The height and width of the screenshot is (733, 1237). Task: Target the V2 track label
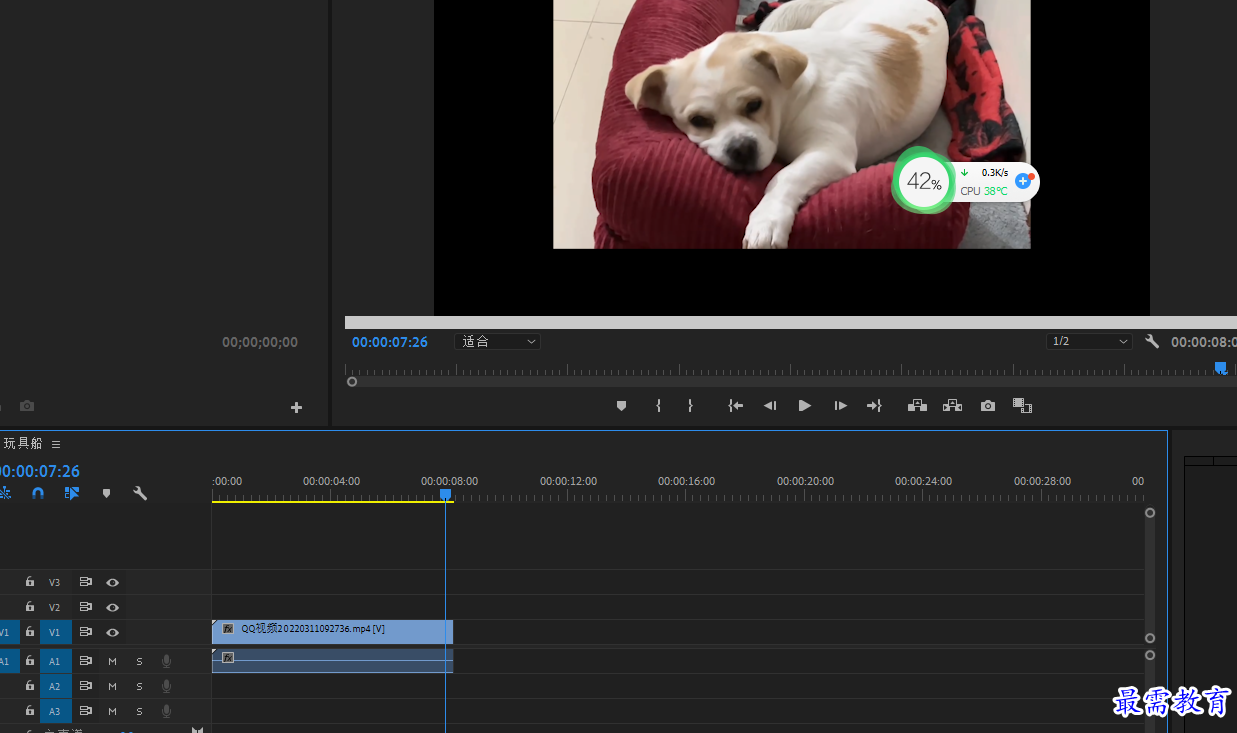pos(55,607)
